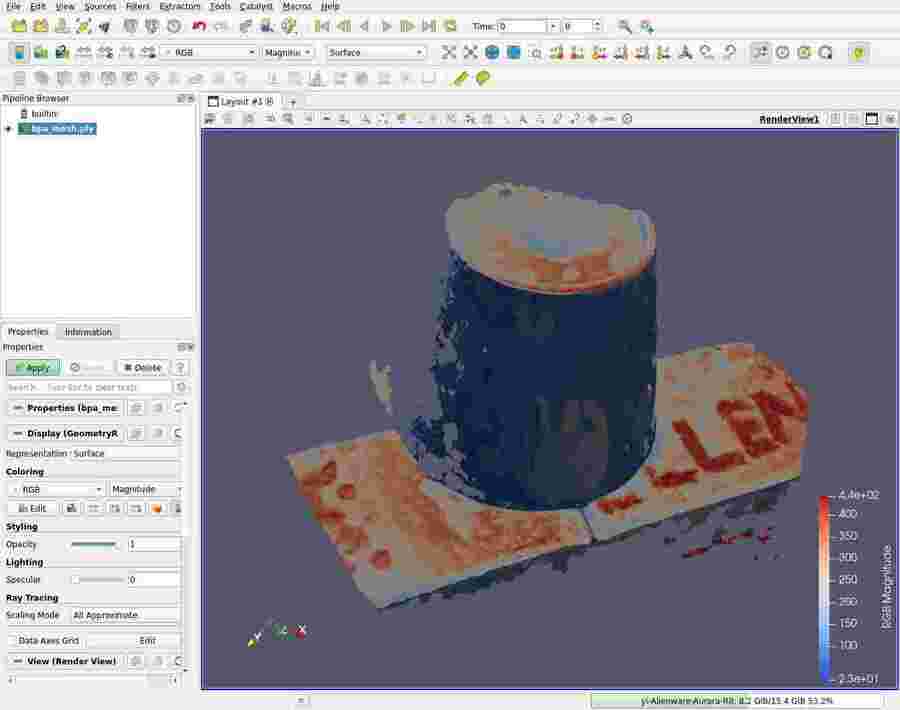
Task: Click the help question mark in Properties
Action: click(x=181, y=367)
